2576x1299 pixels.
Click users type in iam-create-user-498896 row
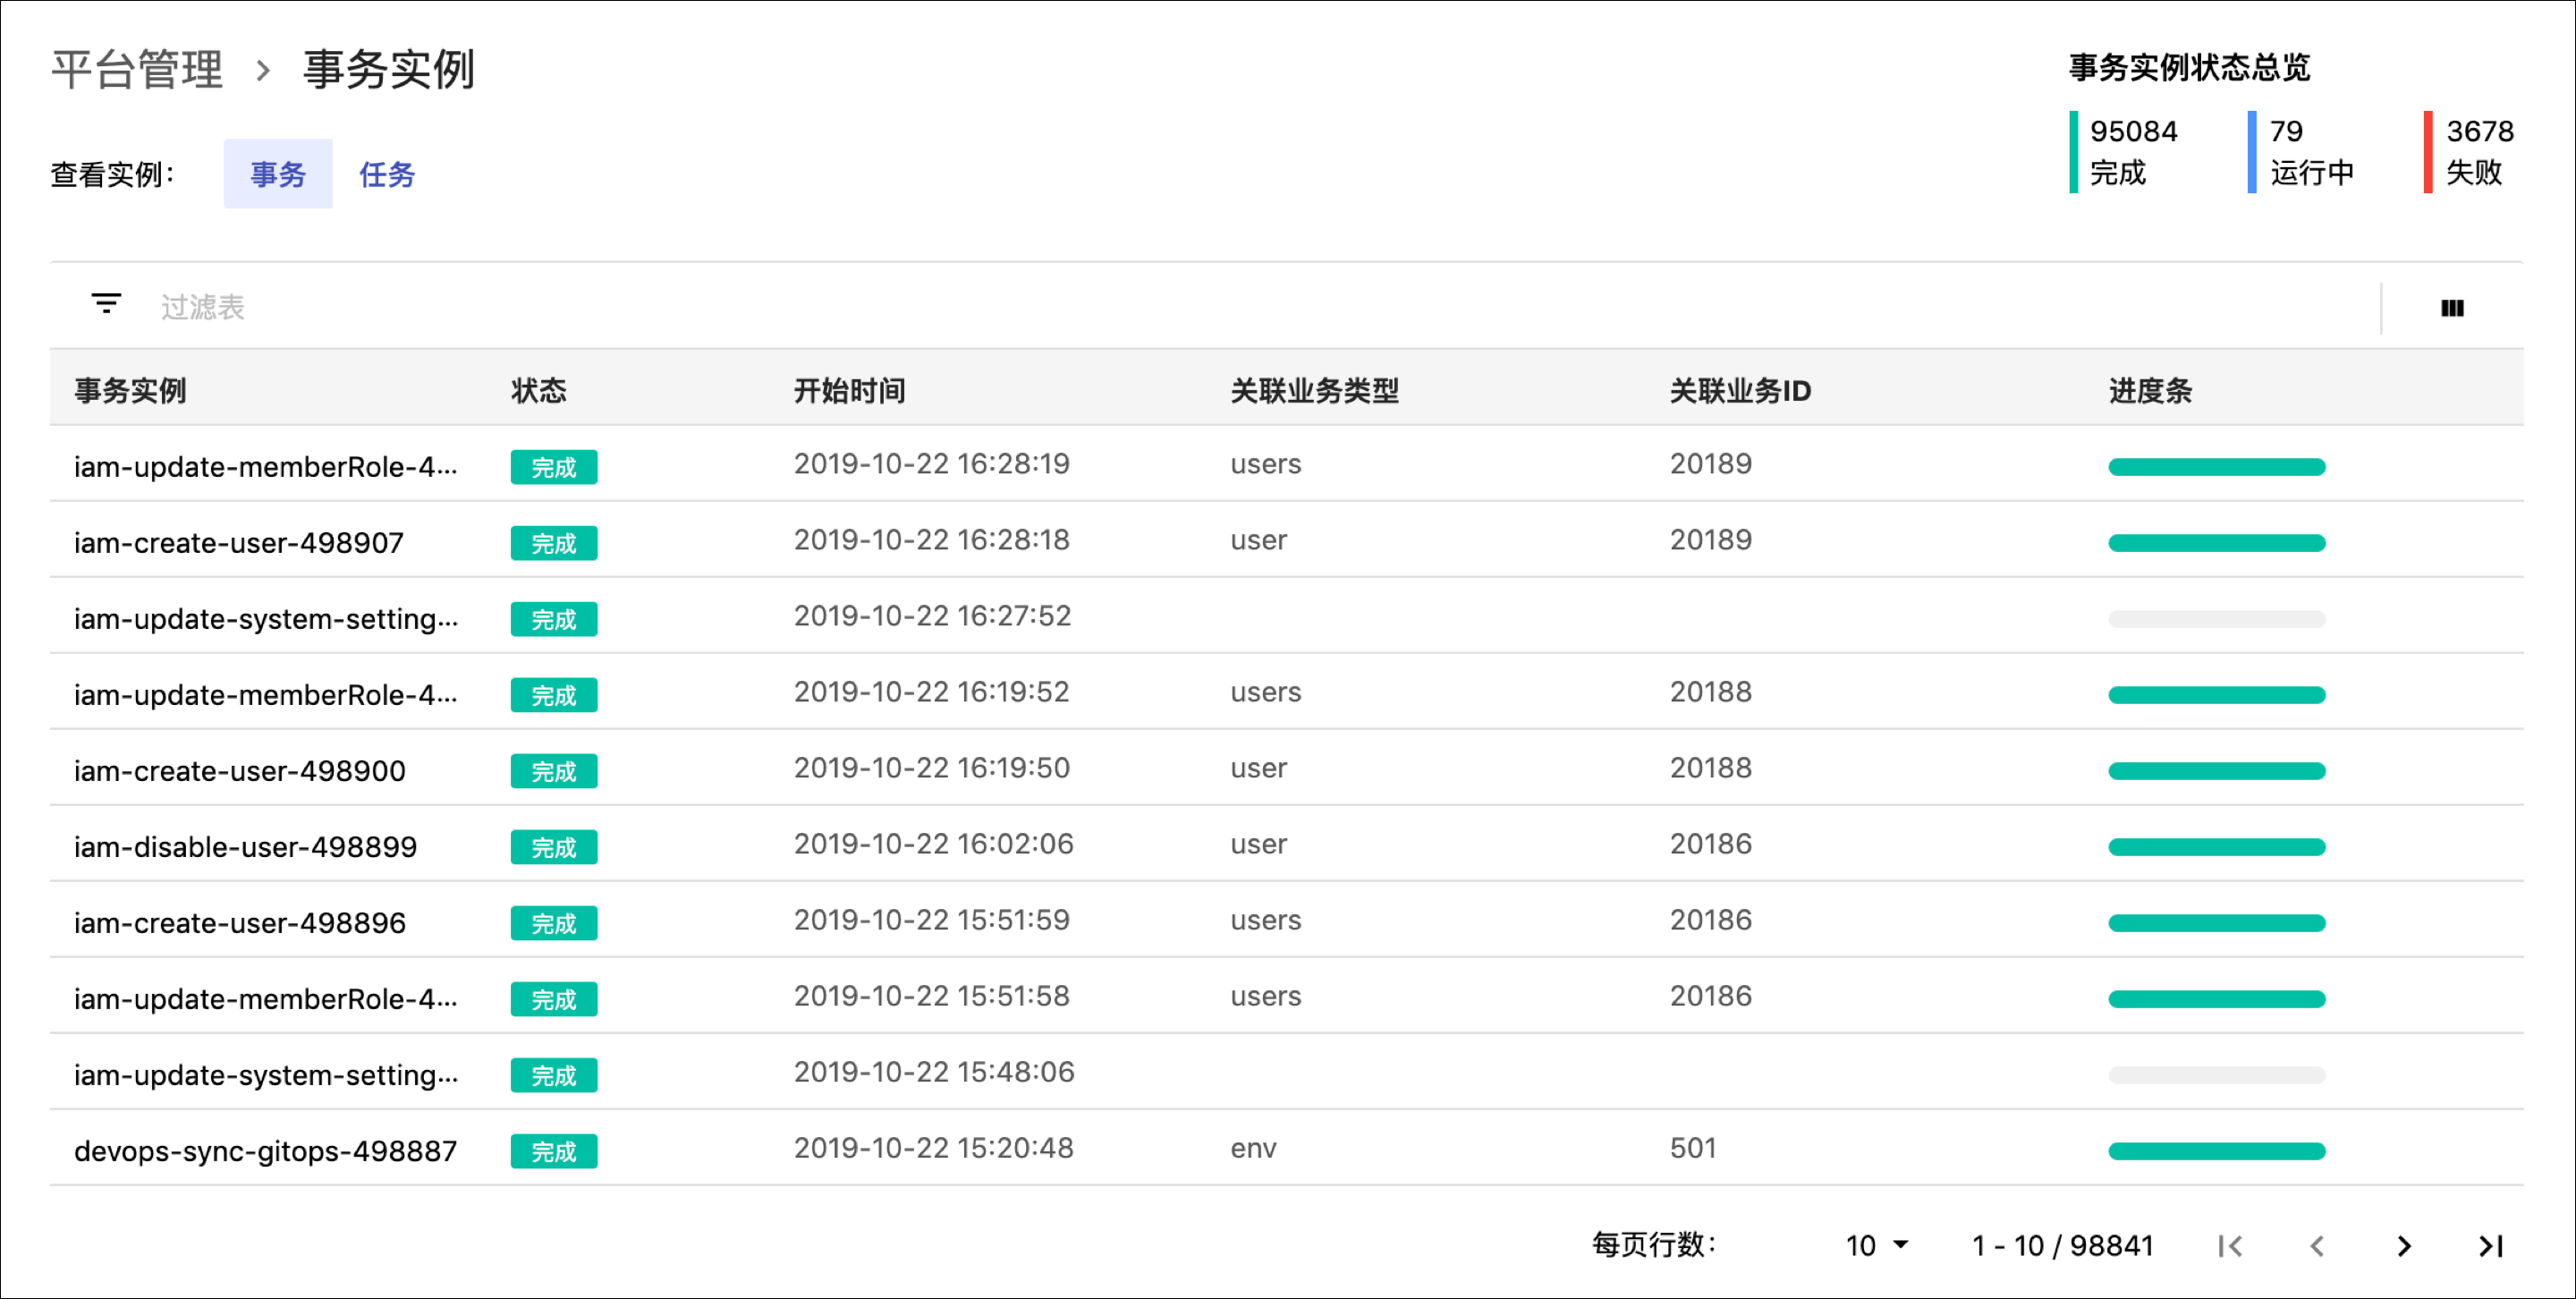(1266, 921)
